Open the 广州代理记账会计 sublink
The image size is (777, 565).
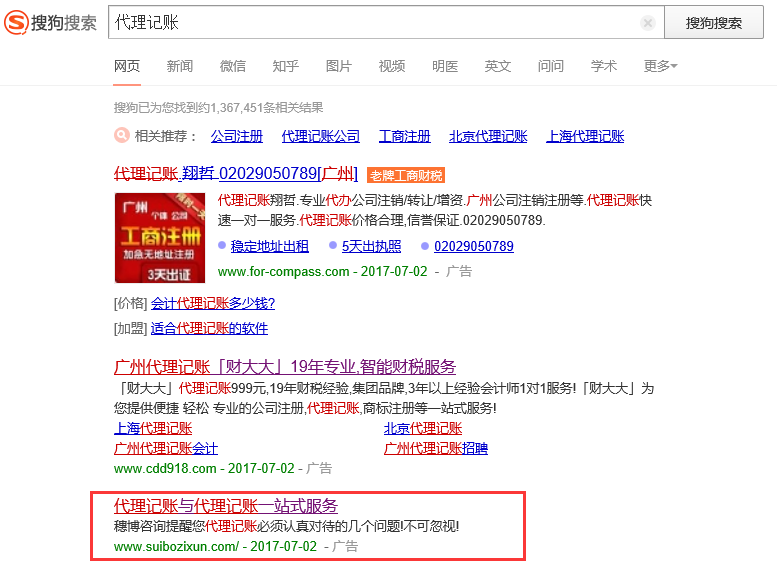166,449
